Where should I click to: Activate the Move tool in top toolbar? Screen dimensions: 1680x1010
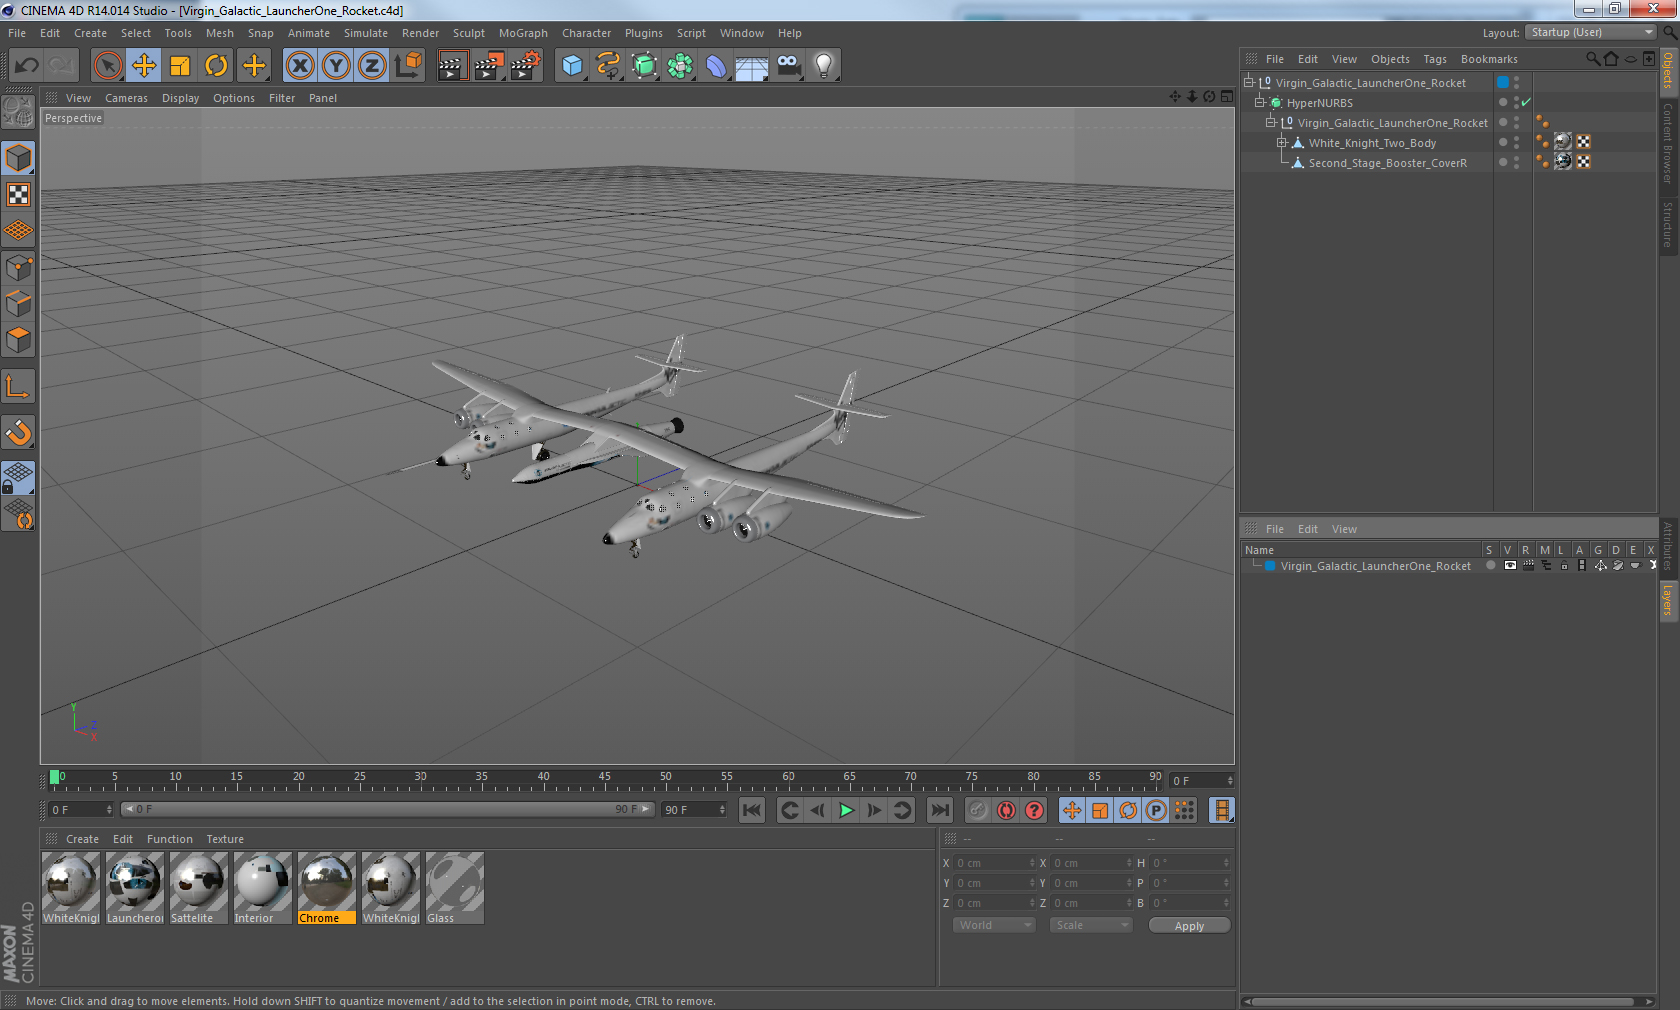pos(144,66)
